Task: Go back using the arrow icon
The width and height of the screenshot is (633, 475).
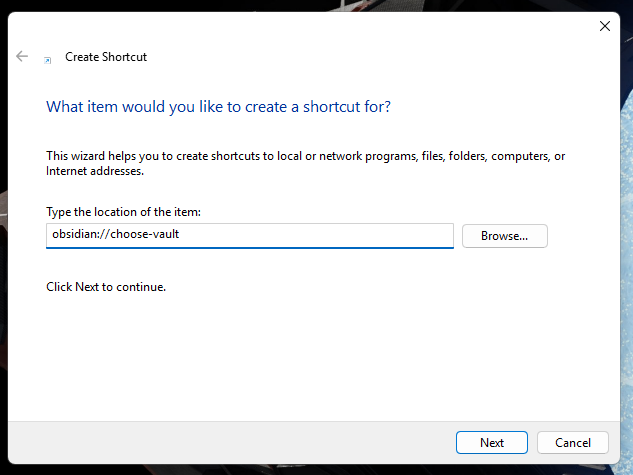Action: point(22,56)
